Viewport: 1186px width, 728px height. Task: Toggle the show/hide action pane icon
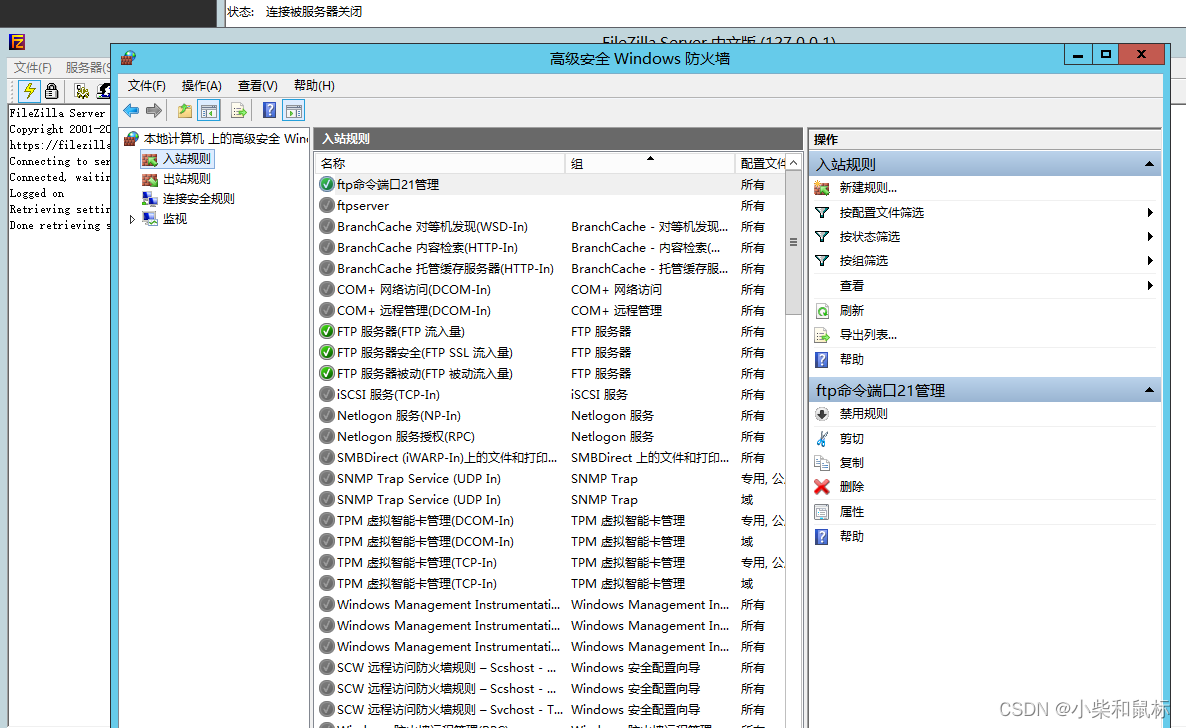pyautogui.click(x=293, y=110)
